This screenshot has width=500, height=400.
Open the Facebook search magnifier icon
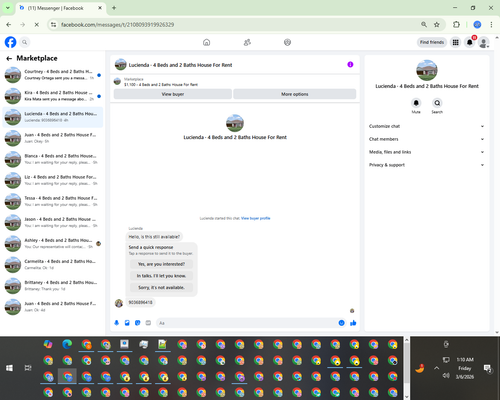tap(25, 42)
